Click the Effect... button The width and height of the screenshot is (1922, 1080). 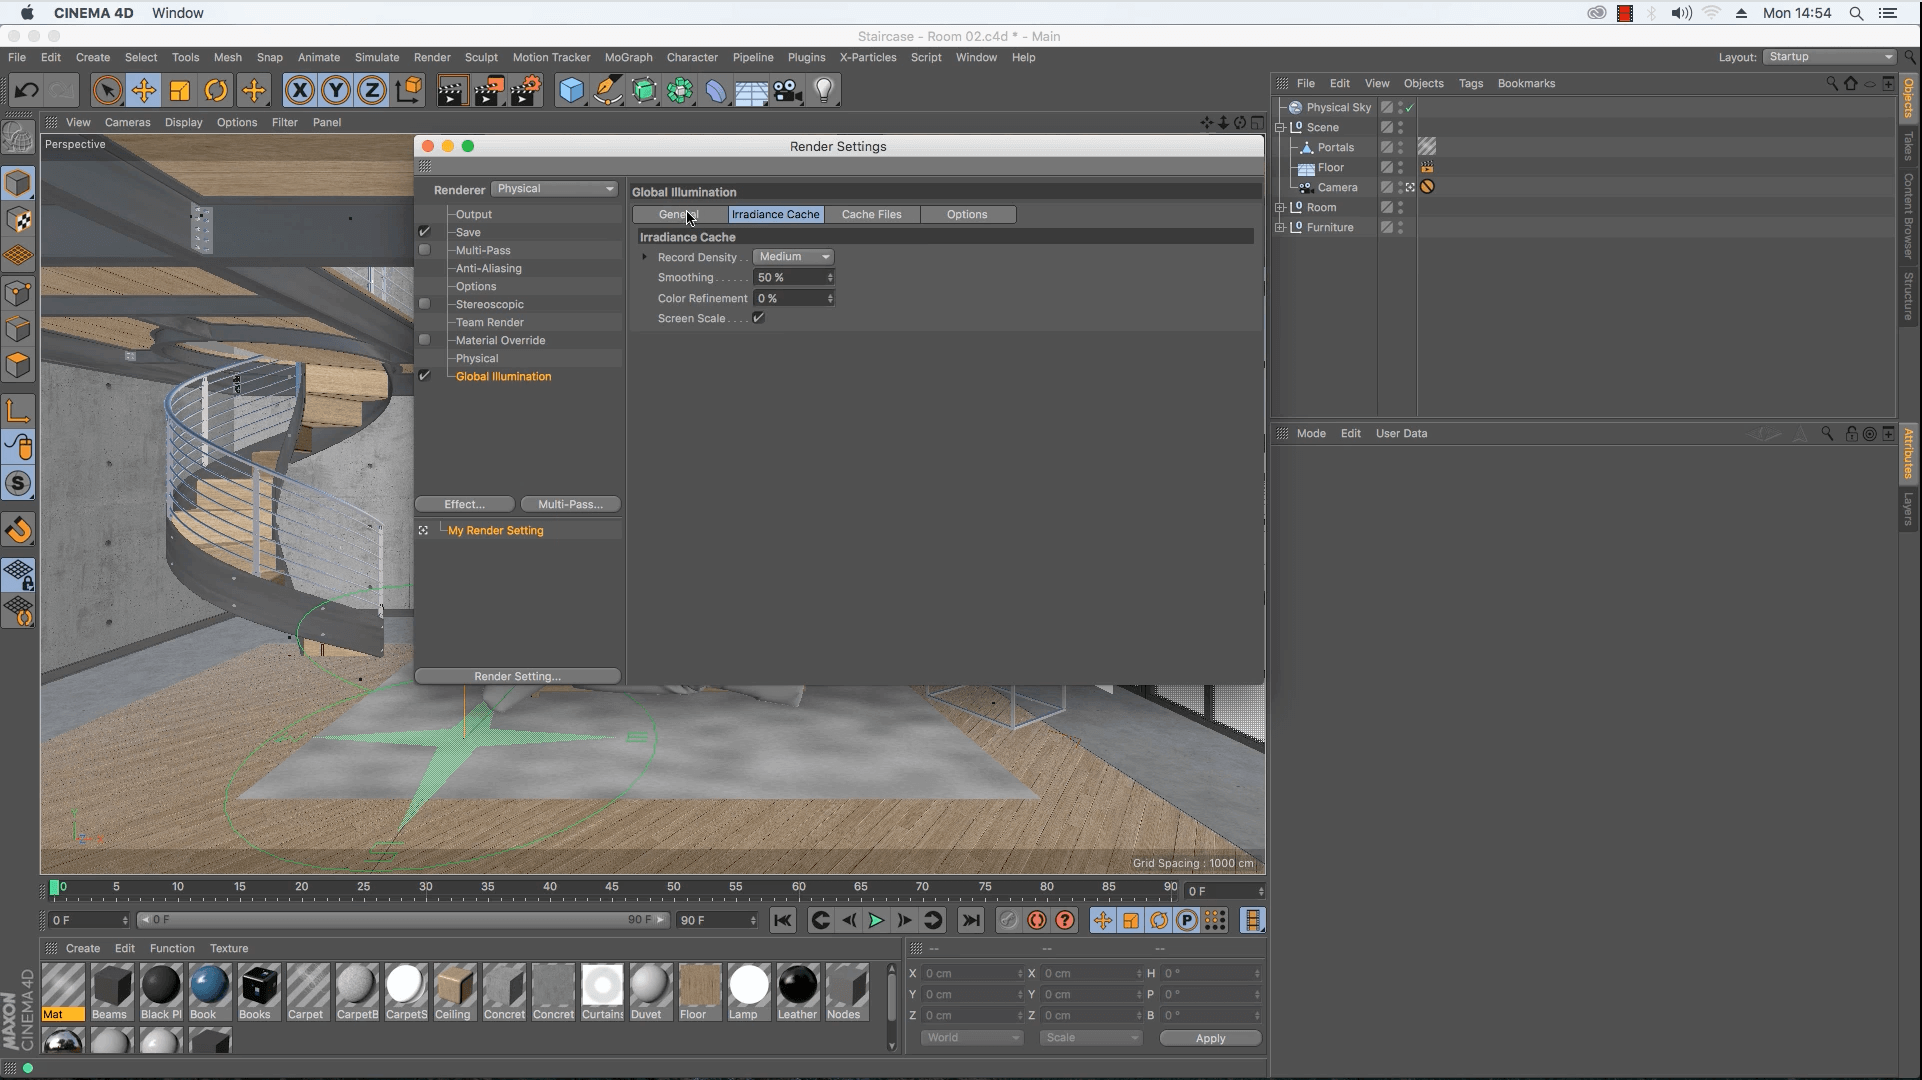(x=464, y=504)
